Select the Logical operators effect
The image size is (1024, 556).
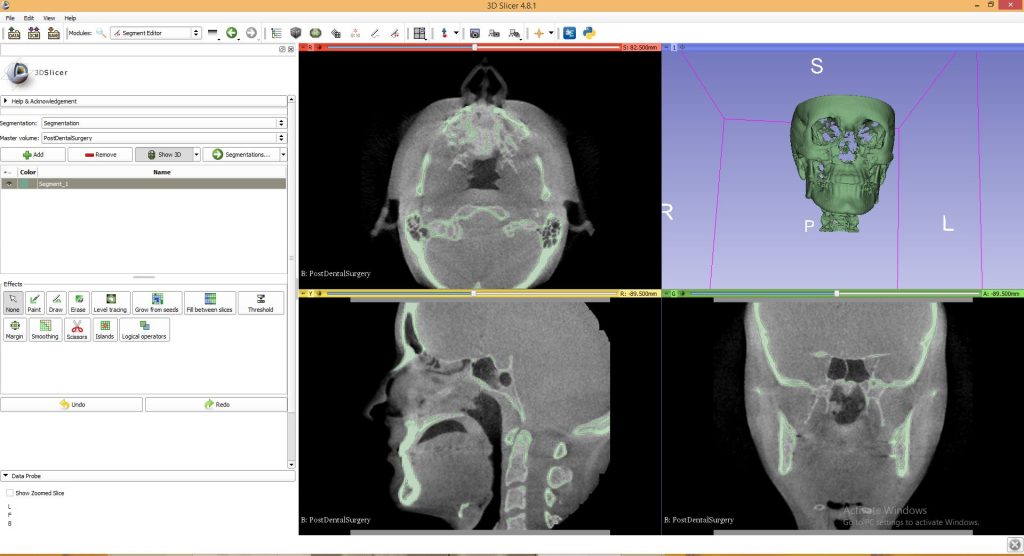144,330
